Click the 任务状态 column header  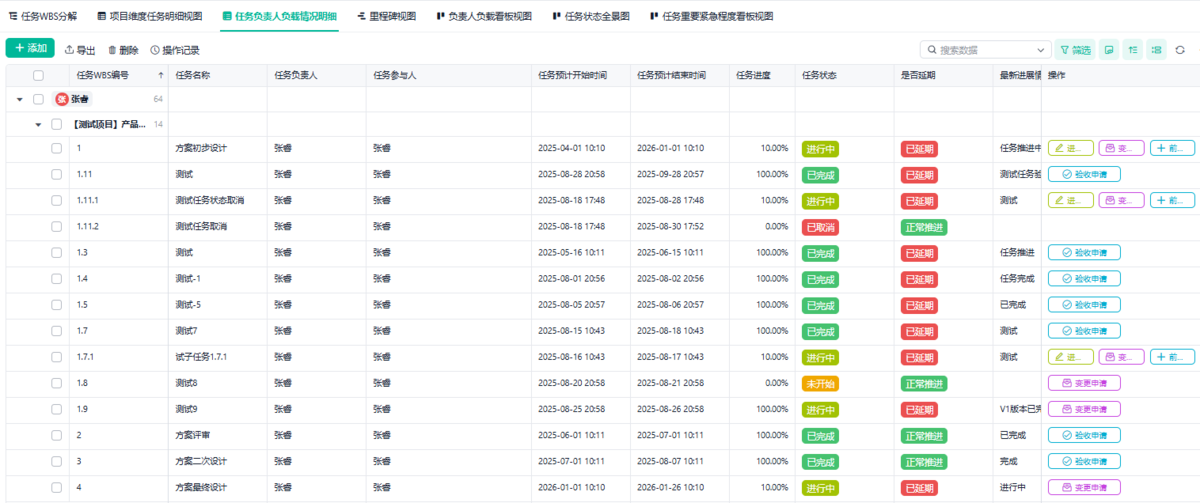tap(819, 75)
